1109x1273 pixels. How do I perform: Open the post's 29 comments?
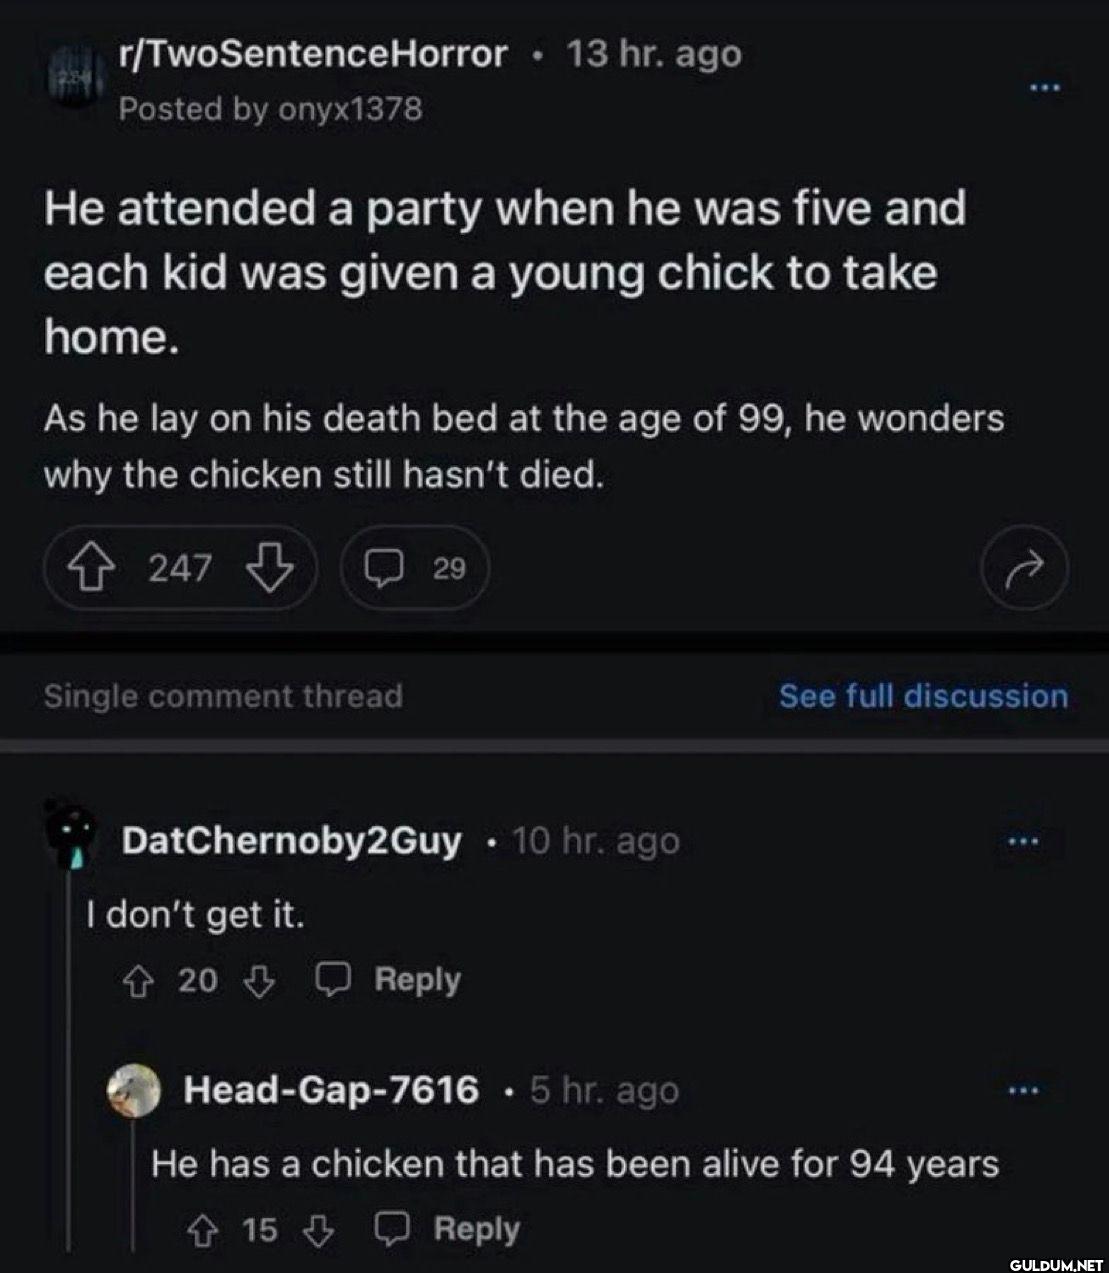point(416,568)
